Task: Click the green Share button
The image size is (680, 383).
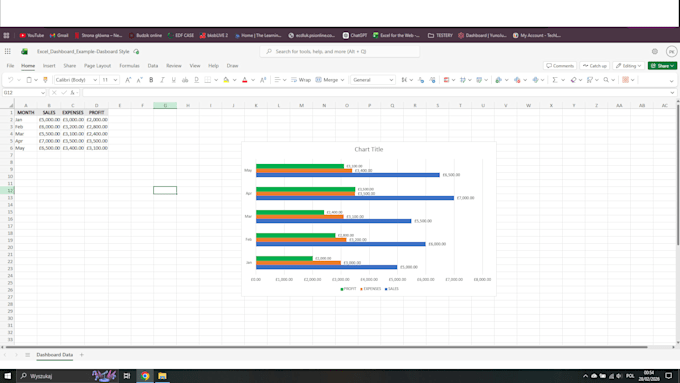Action: 662,65
